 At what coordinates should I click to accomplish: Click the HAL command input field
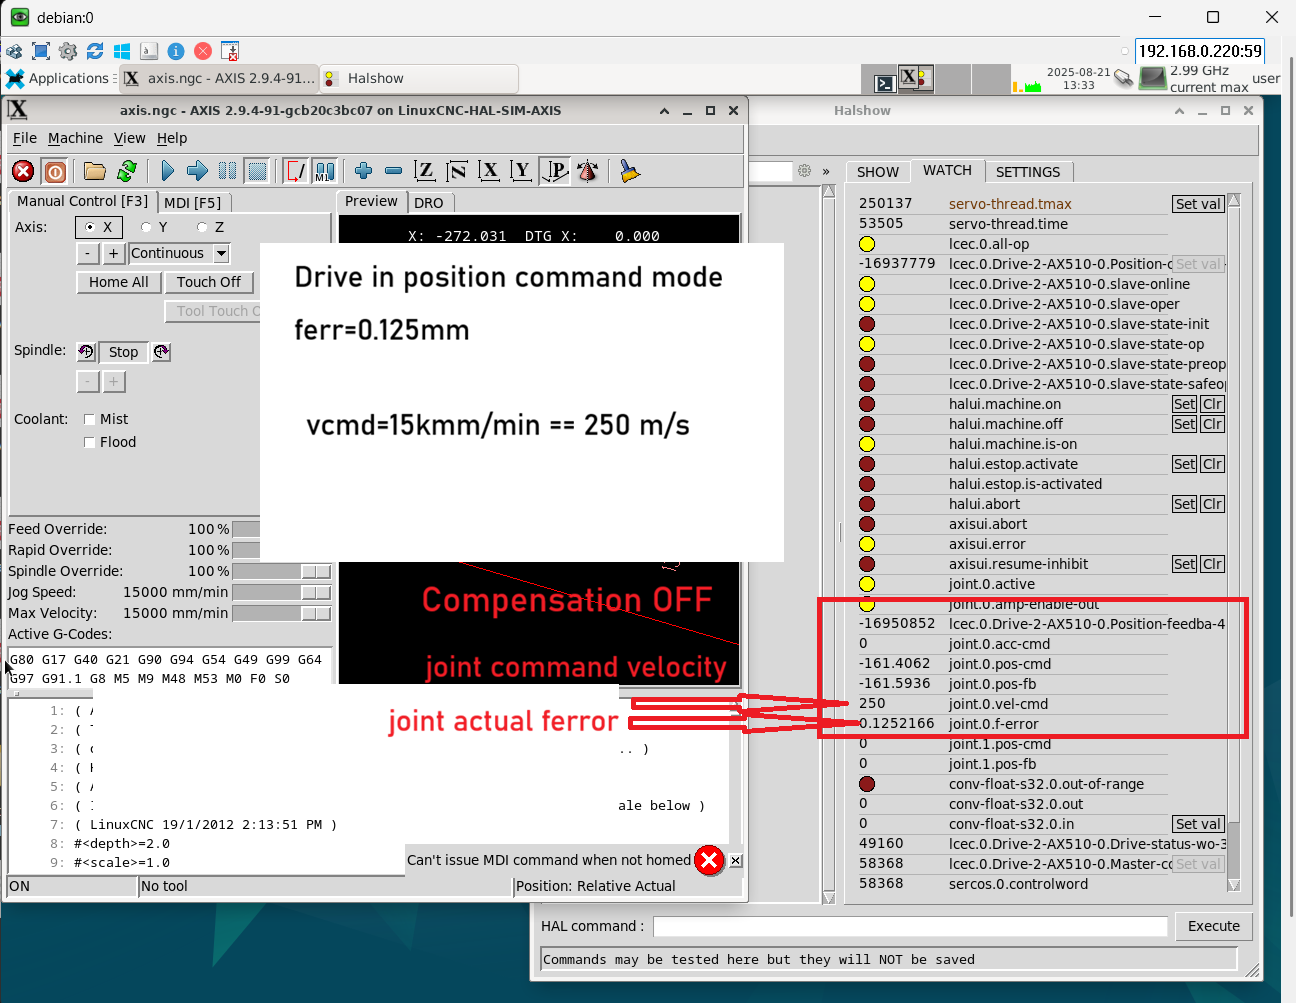pyautogui.click(x=909, y=927)
